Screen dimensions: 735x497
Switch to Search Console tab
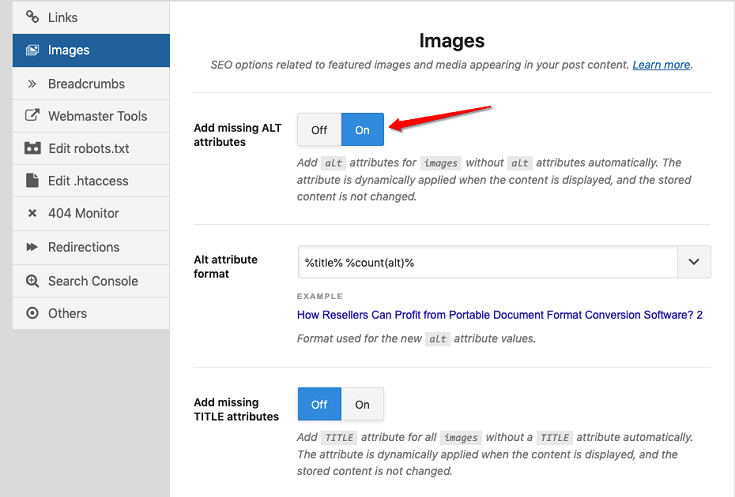point(91,281)
